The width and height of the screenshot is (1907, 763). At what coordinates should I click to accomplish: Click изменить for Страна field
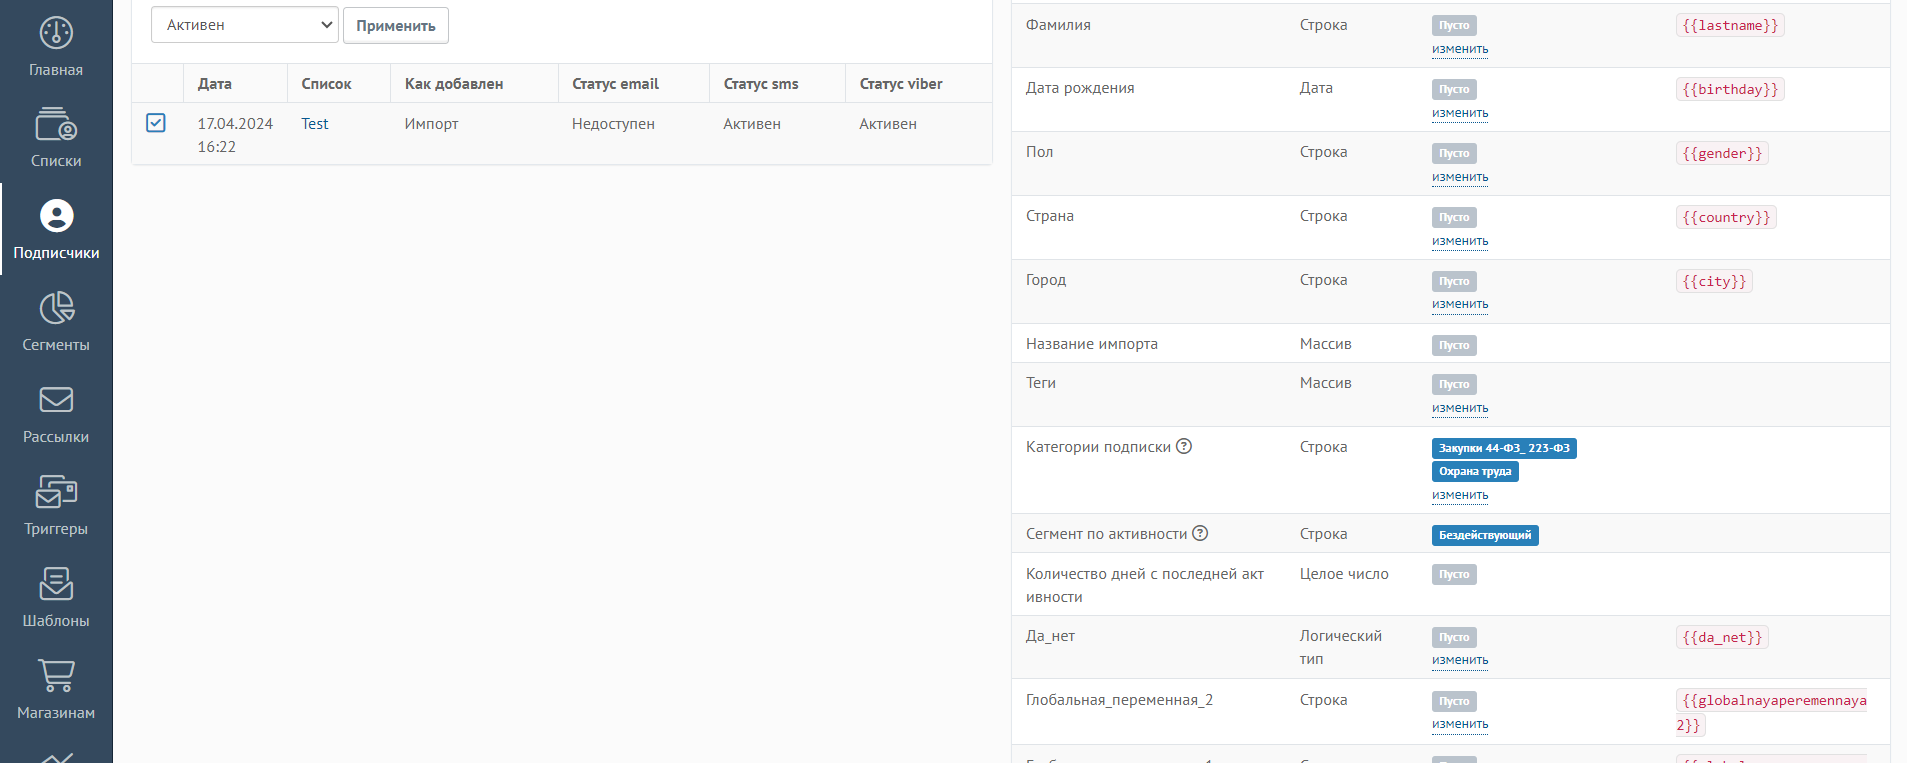(x=1460, y=241)
